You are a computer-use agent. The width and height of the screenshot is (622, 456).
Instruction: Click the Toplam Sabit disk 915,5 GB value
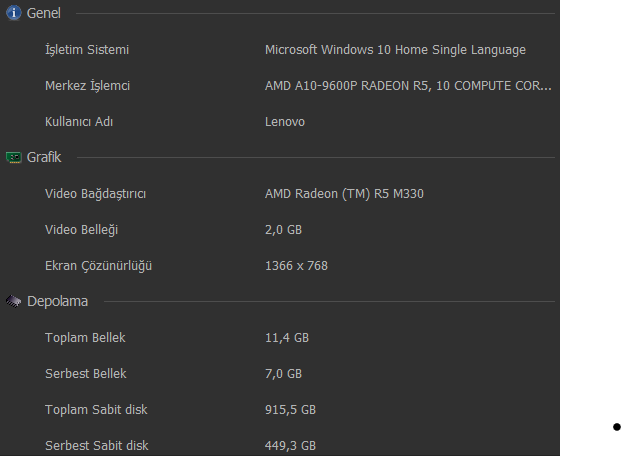click(x=290, y=410)
